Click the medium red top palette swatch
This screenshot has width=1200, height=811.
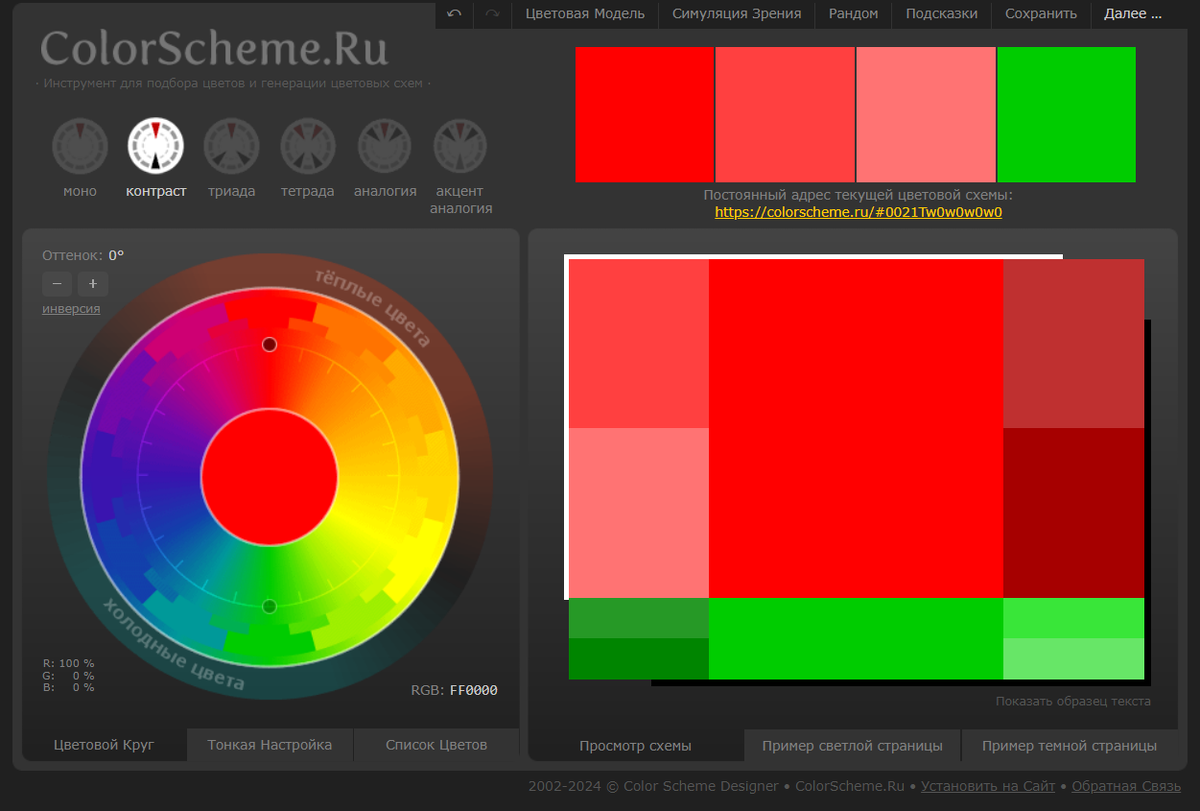point(785,115)
